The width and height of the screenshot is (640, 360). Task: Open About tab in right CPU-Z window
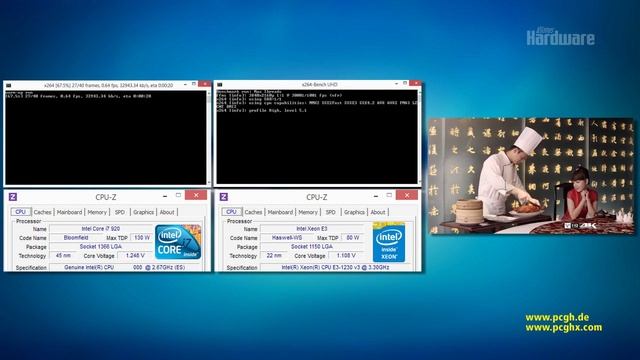click(x=378, y=212)
